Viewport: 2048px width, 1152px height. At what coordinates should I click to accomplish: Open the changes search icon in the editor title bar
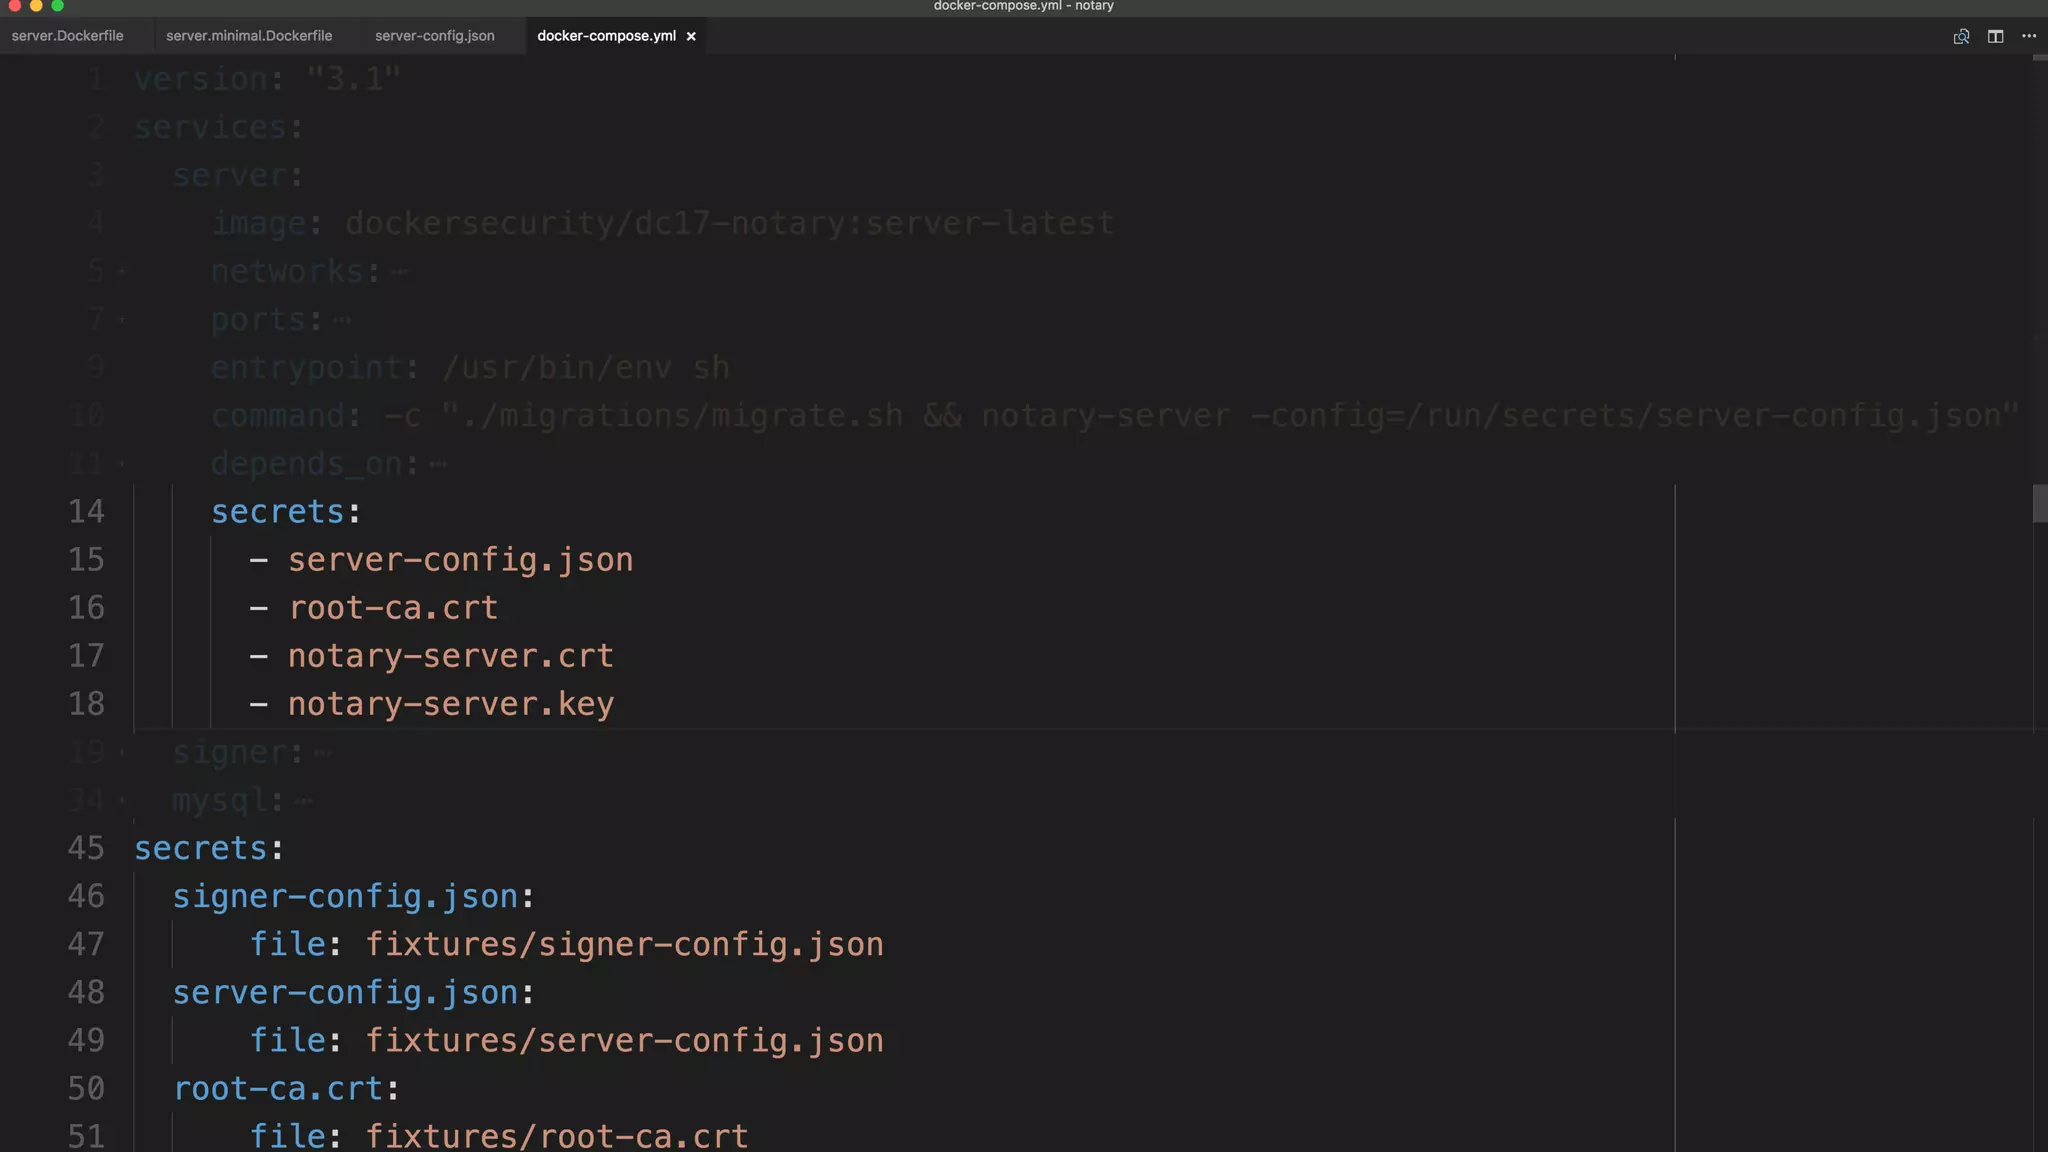1961,36
